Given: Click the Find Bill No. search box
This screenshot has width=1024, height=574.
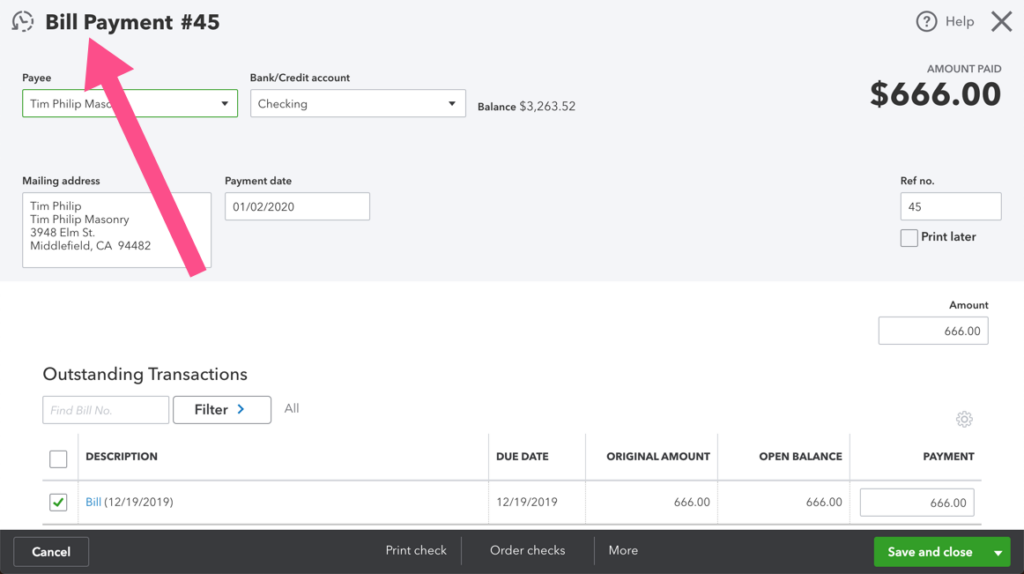Looking at the screenshot, I should (x=106, y=410).
